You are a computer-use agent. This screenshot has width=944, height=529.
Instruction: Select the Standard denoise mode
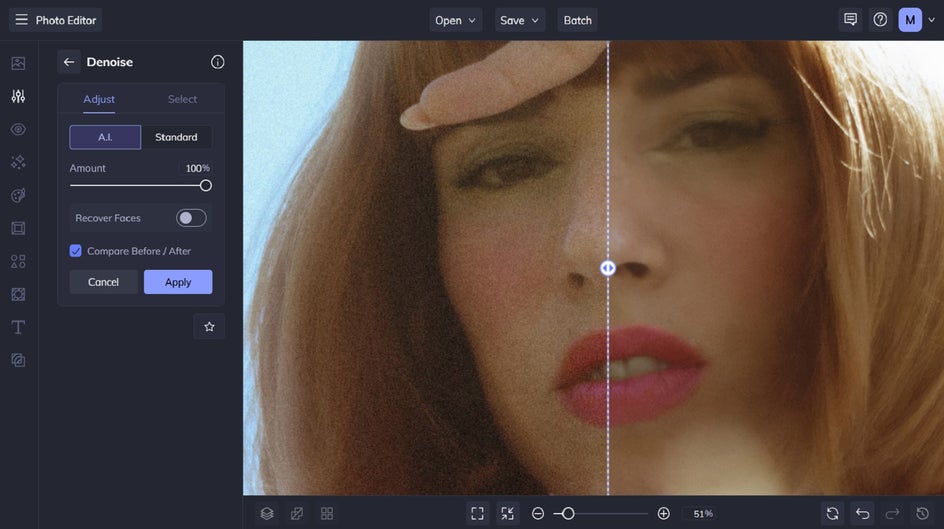pyautogui.click(x=176, y=137)
